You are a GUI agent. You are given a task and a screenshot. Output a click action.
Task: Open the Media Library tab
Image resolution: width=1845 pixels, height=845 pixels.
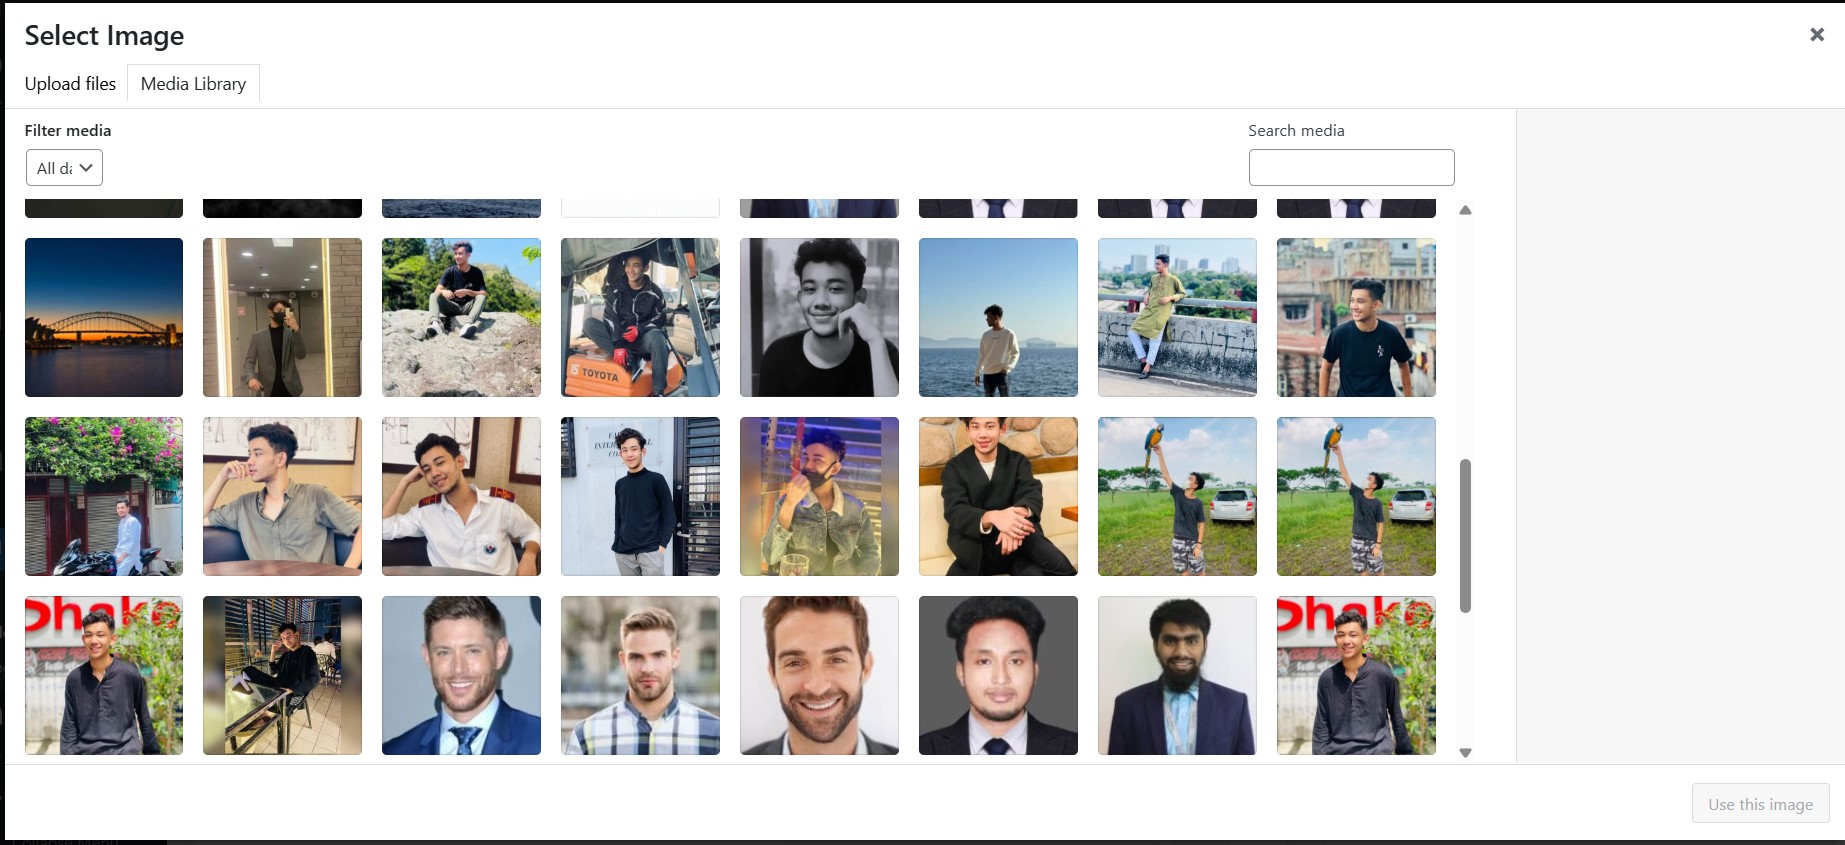[193, 84]
